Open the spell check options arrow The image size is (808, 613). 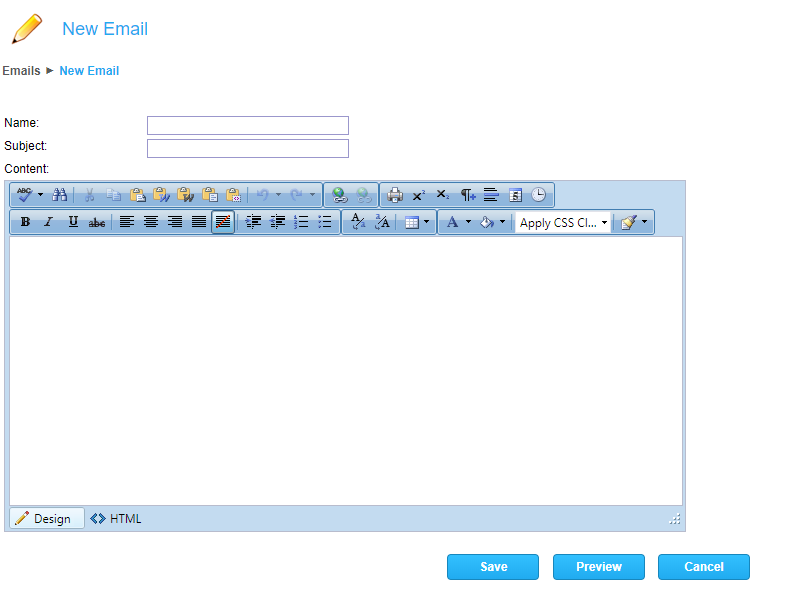click(41, 195)
